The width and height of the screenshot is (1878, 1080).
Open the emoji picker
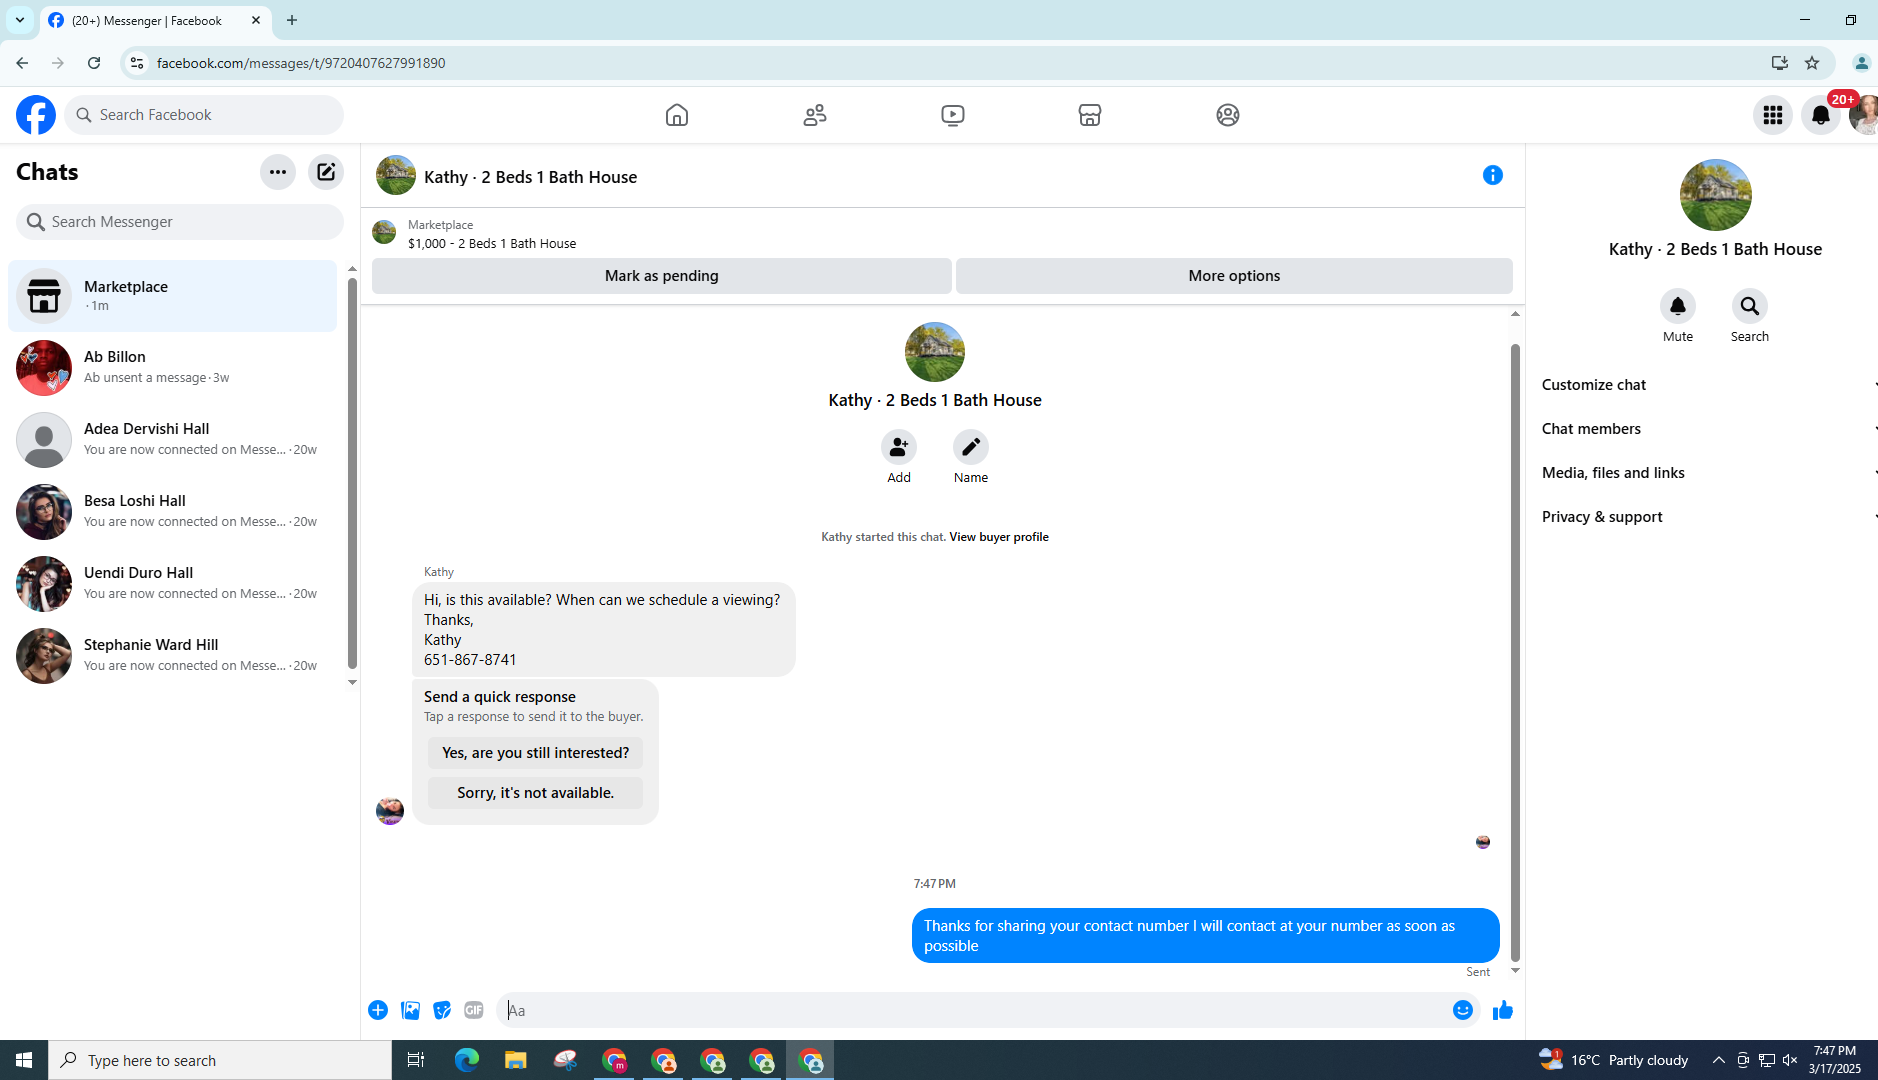tap(1463, 1010)
